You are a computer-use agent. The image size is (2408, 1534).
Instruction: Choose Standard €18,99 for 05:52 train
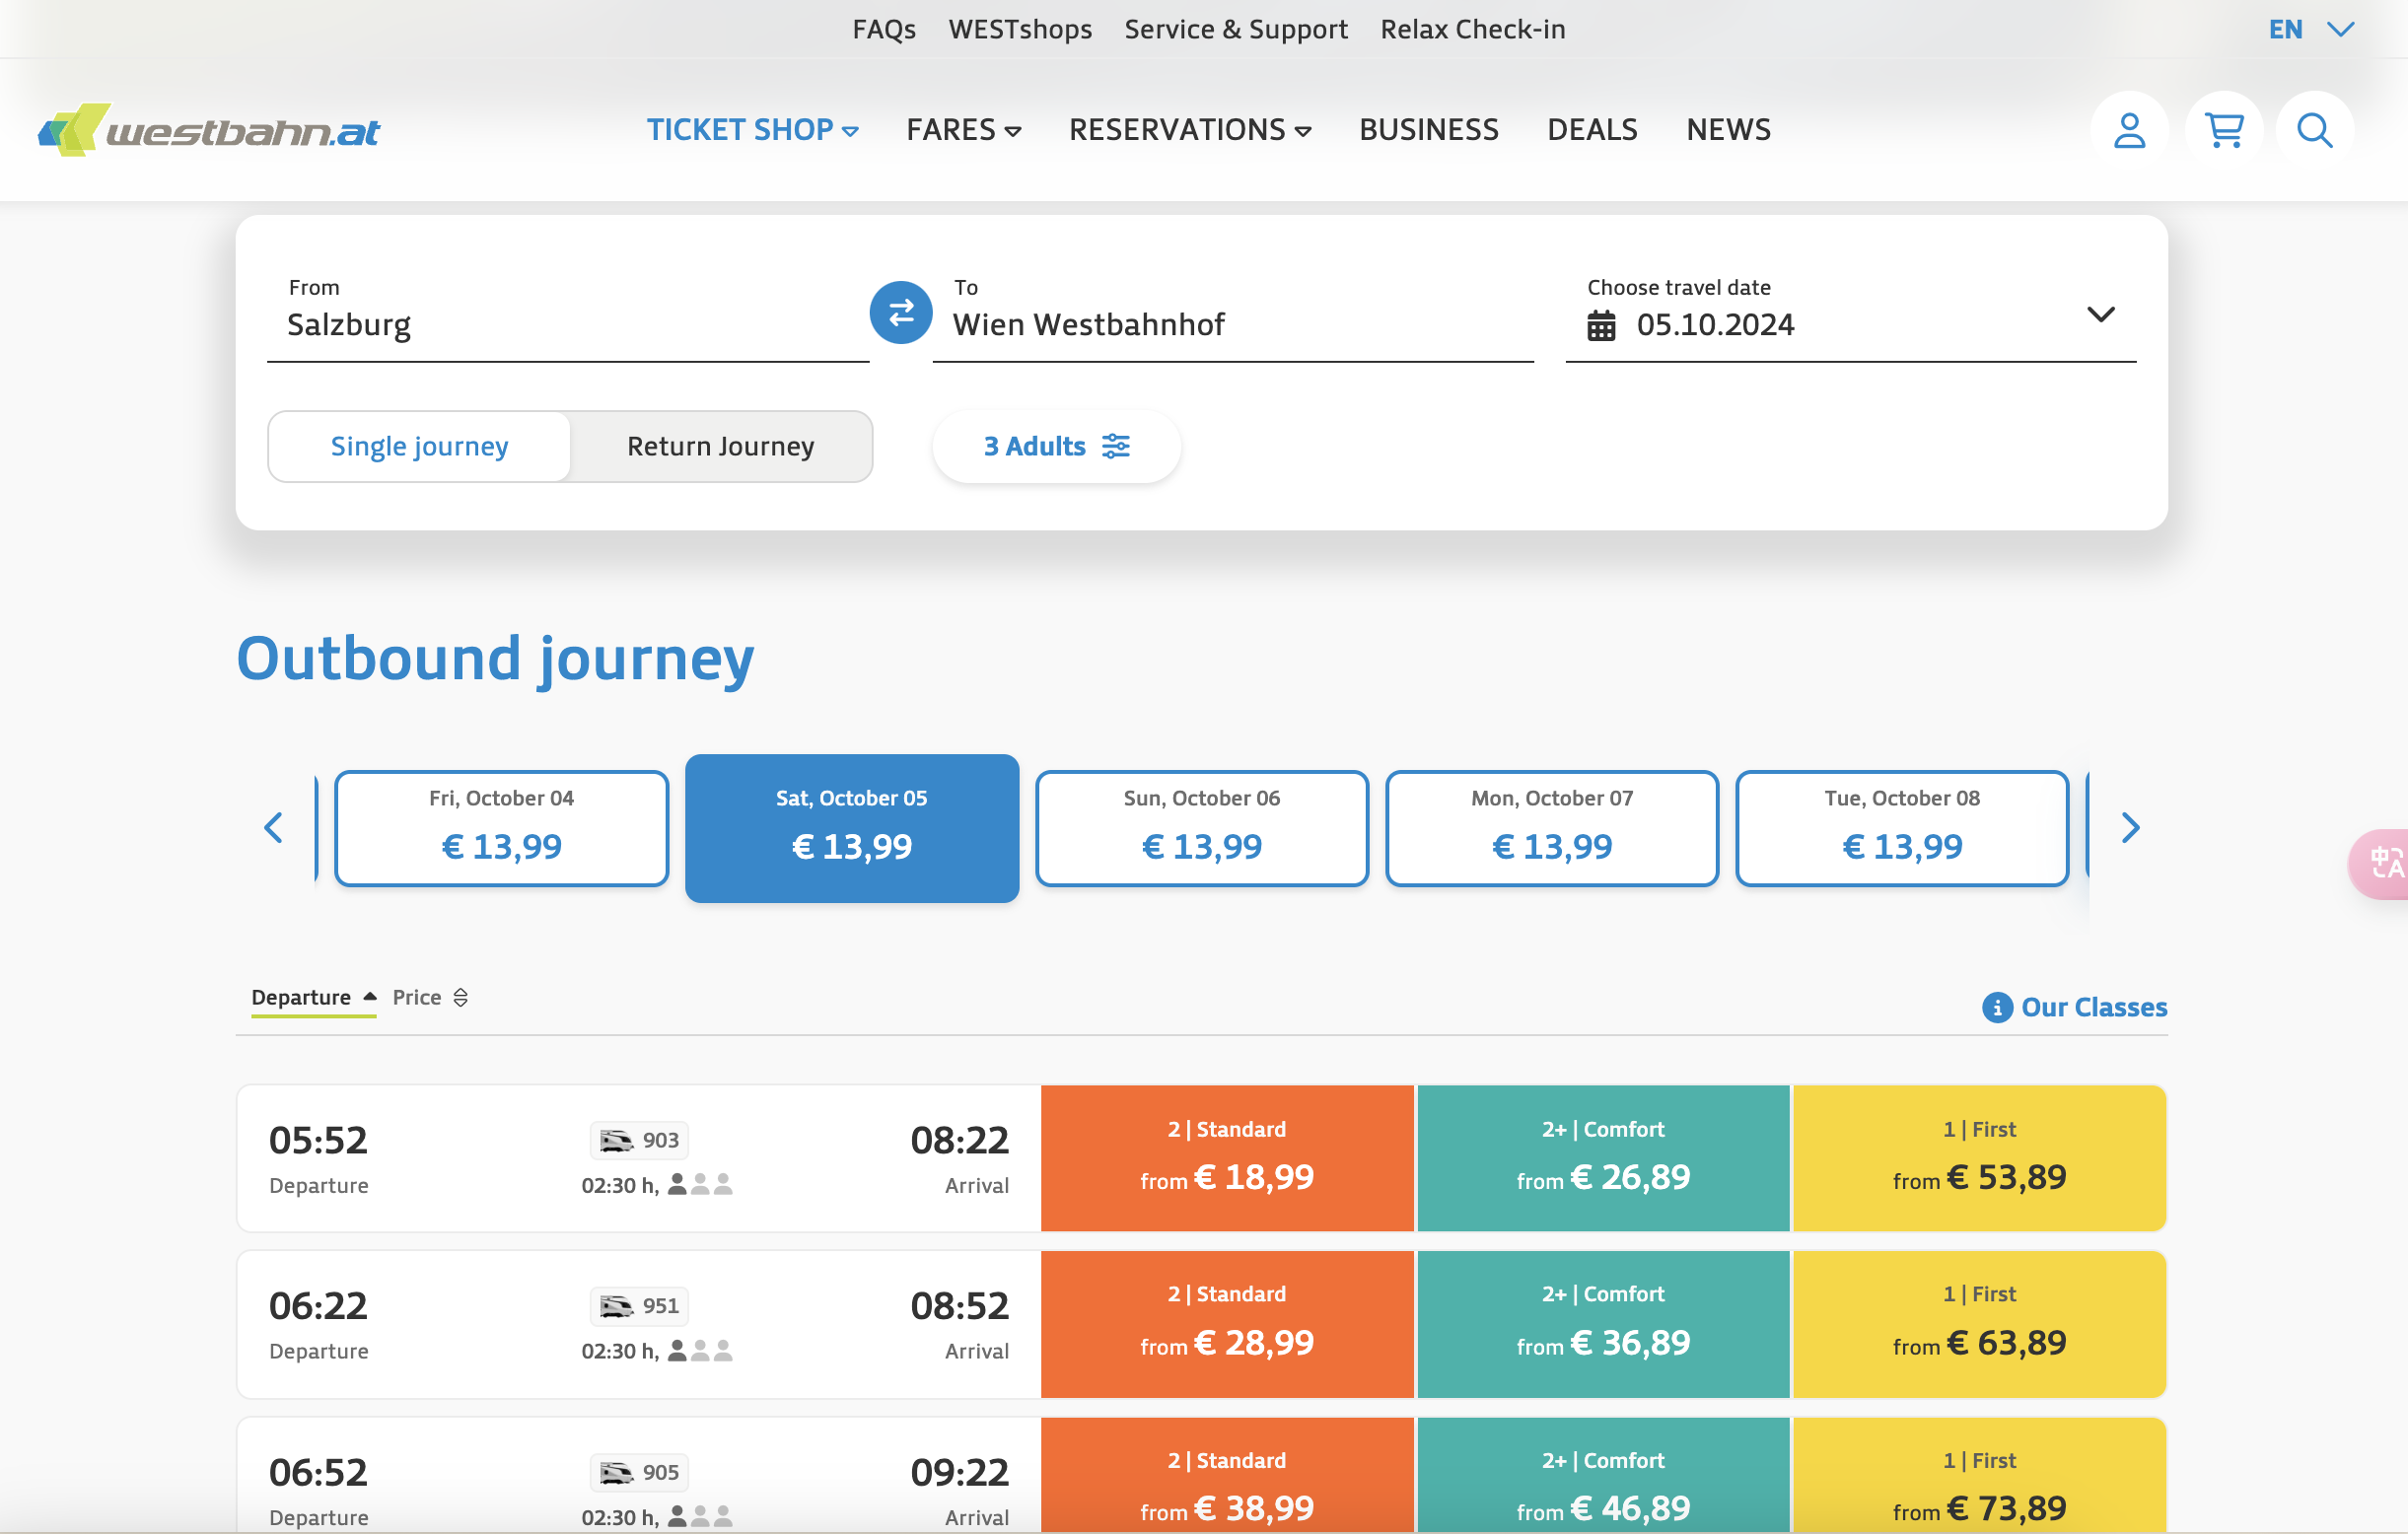(1227, 1158)
